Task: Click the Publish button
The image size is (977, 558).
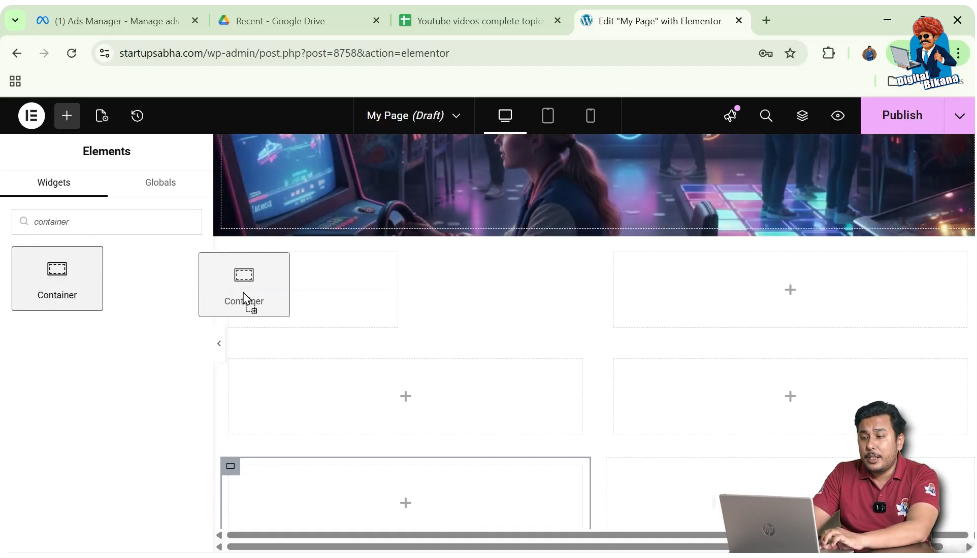Action: pyautogui.click(x=901, y=116)
